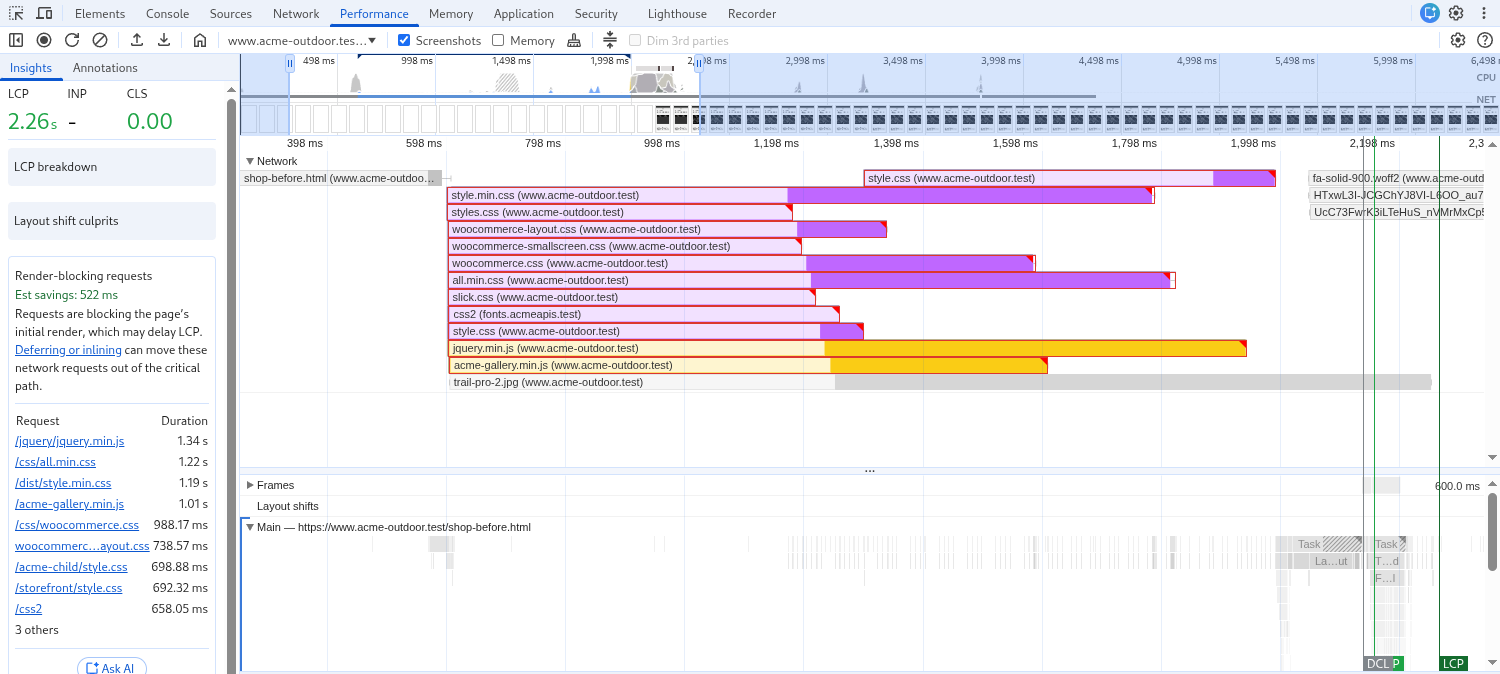1500x674 pixels.
Task: Select jquery.min.js network bar
Action: (x=848, y=348)
